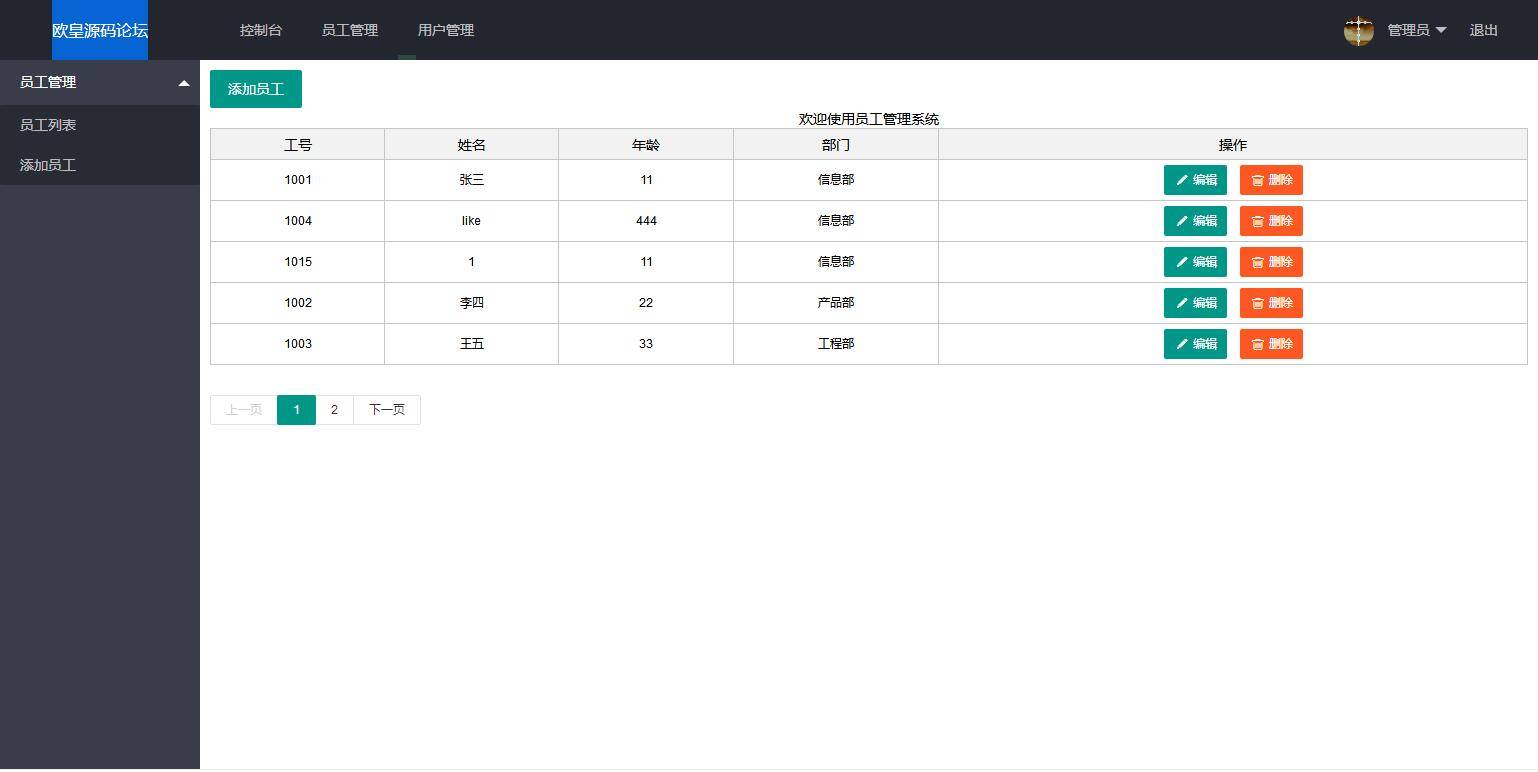The image size is (1538, 772).
Task: Select 添加员工 in the left sidebar
Action: click(x=48, y=165)
